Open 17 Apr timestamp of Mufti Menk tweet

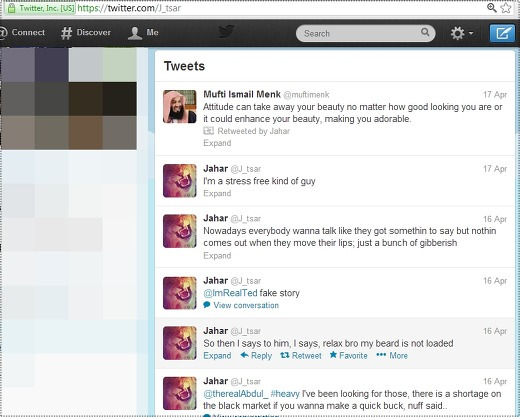point(495,95)
